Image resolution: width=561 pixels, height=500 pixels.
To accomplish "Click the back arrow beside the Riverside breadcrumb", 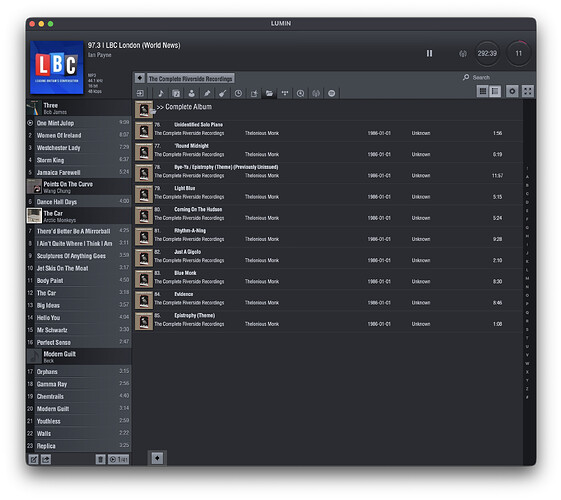I will (140, 78).
